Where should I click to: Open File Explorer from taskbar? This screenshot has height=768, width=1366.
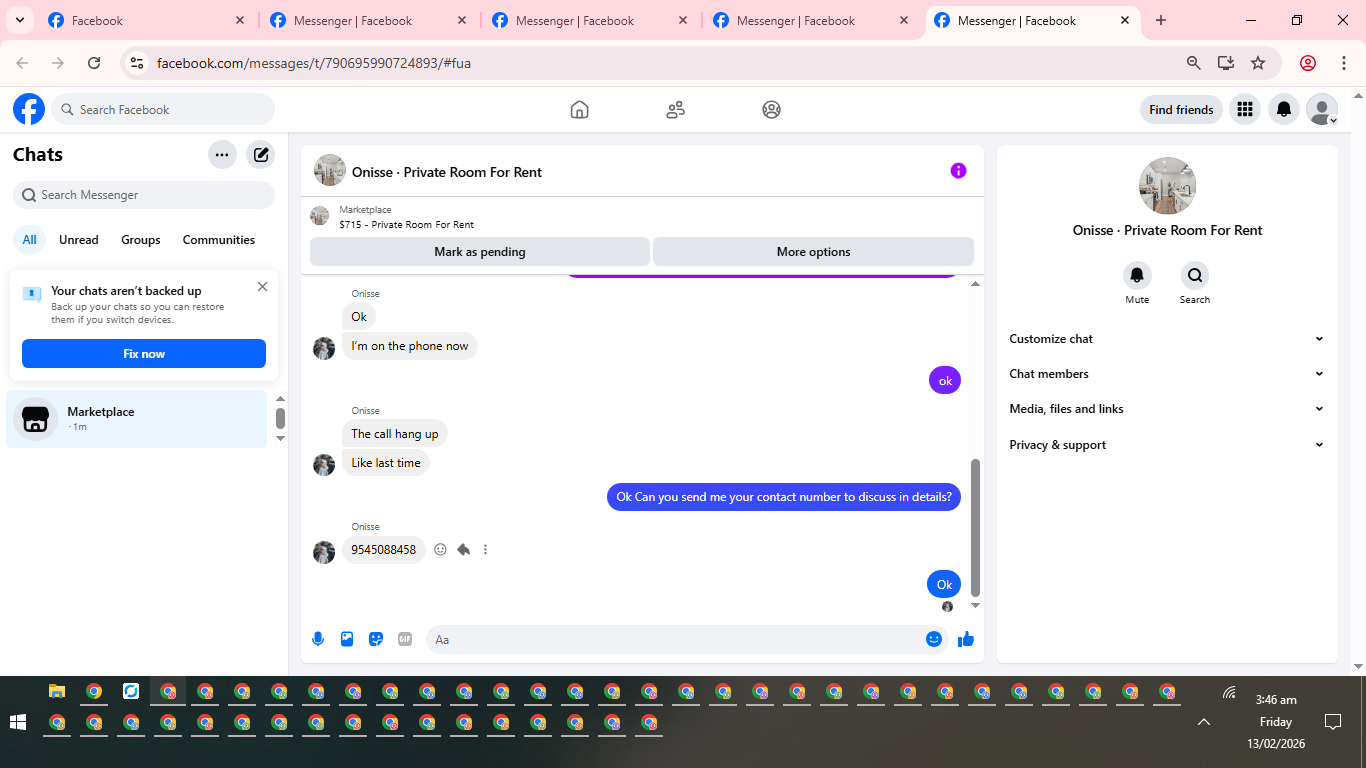[x=57, y=692]
